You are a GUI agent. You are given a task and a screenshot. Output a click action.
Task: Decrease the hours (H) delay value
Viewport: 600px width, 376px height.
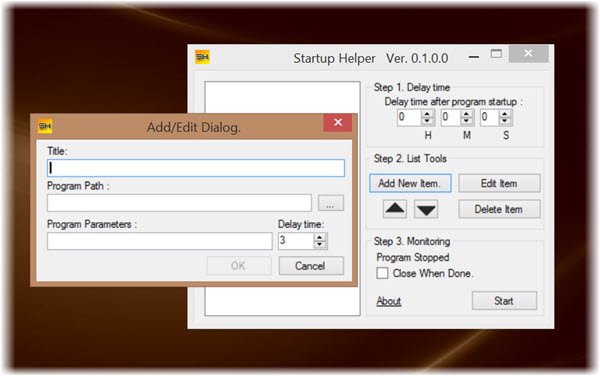tap(427, 121)
